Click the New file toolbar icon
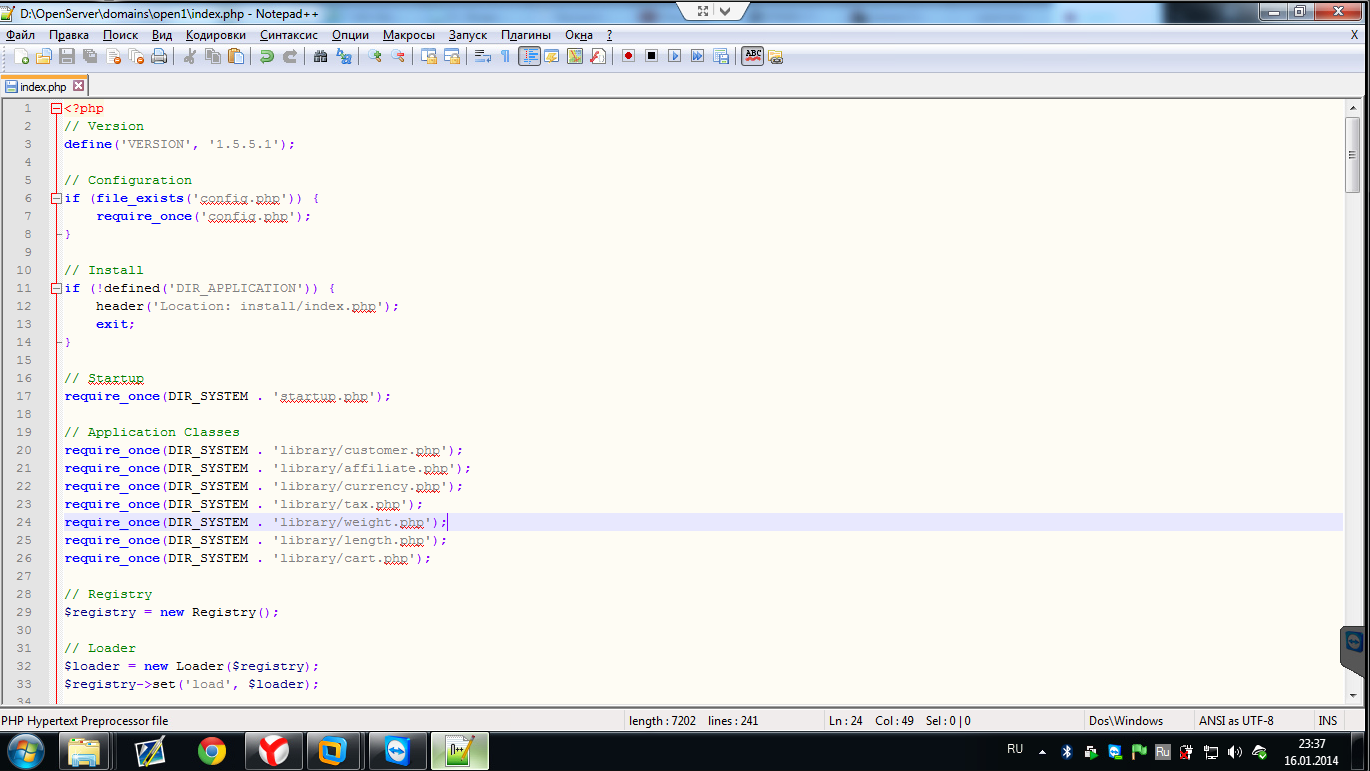Image resolution: width=1370 pixels, height=771 pixels. (x=21, y=57)
